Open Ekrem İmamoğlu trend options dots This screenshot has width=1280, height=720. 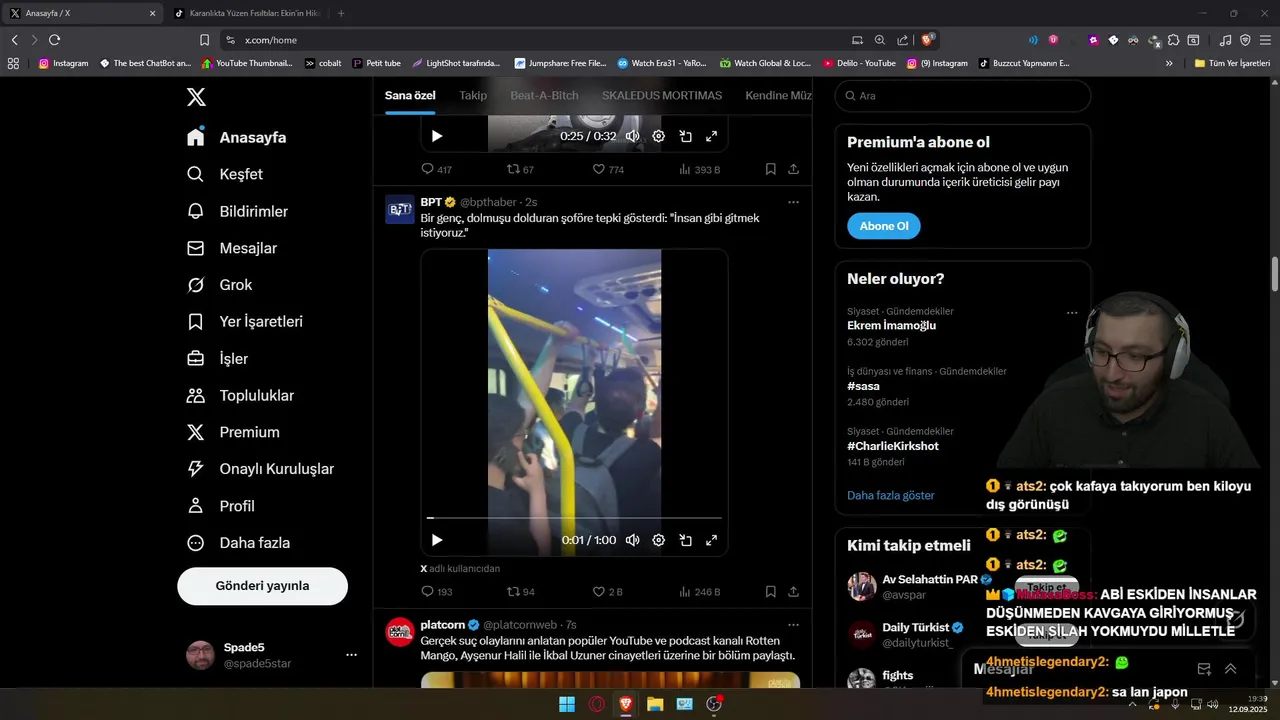(1072, 313)
